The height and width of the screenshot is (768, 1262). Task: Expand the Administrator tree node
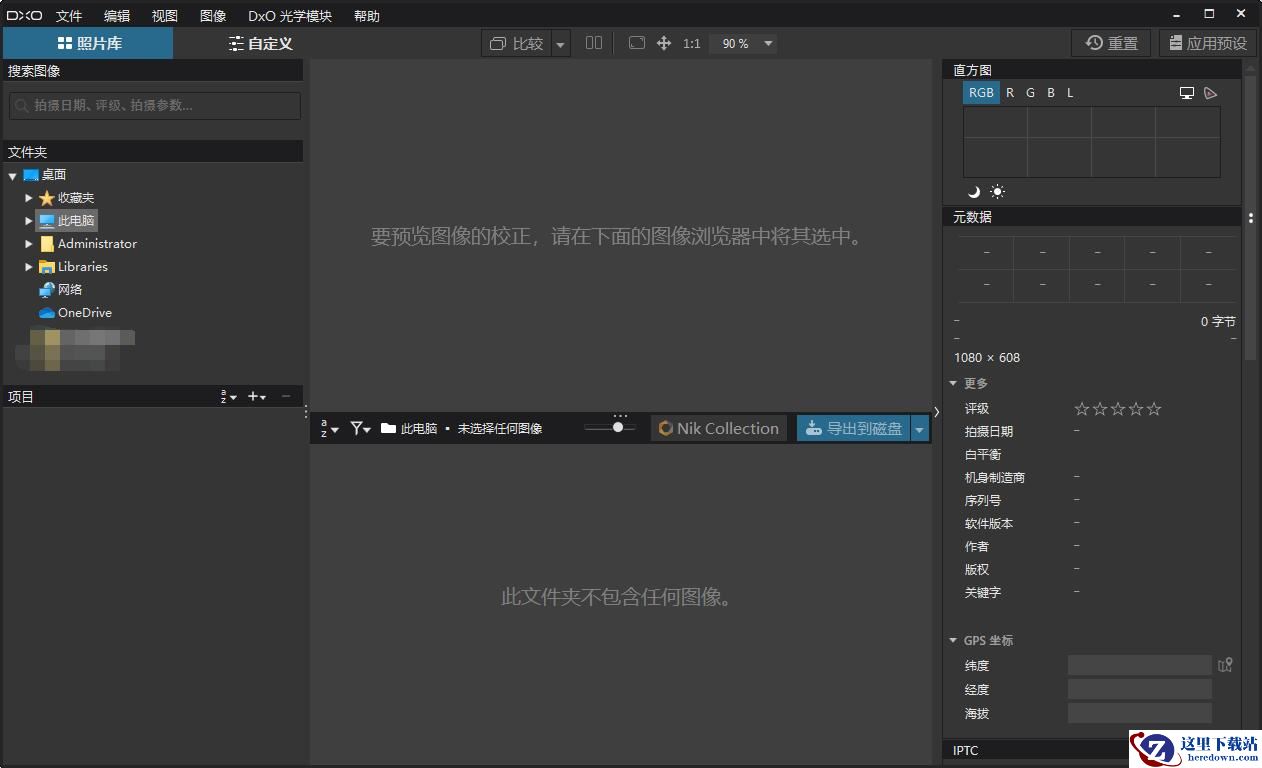[29, 244]
